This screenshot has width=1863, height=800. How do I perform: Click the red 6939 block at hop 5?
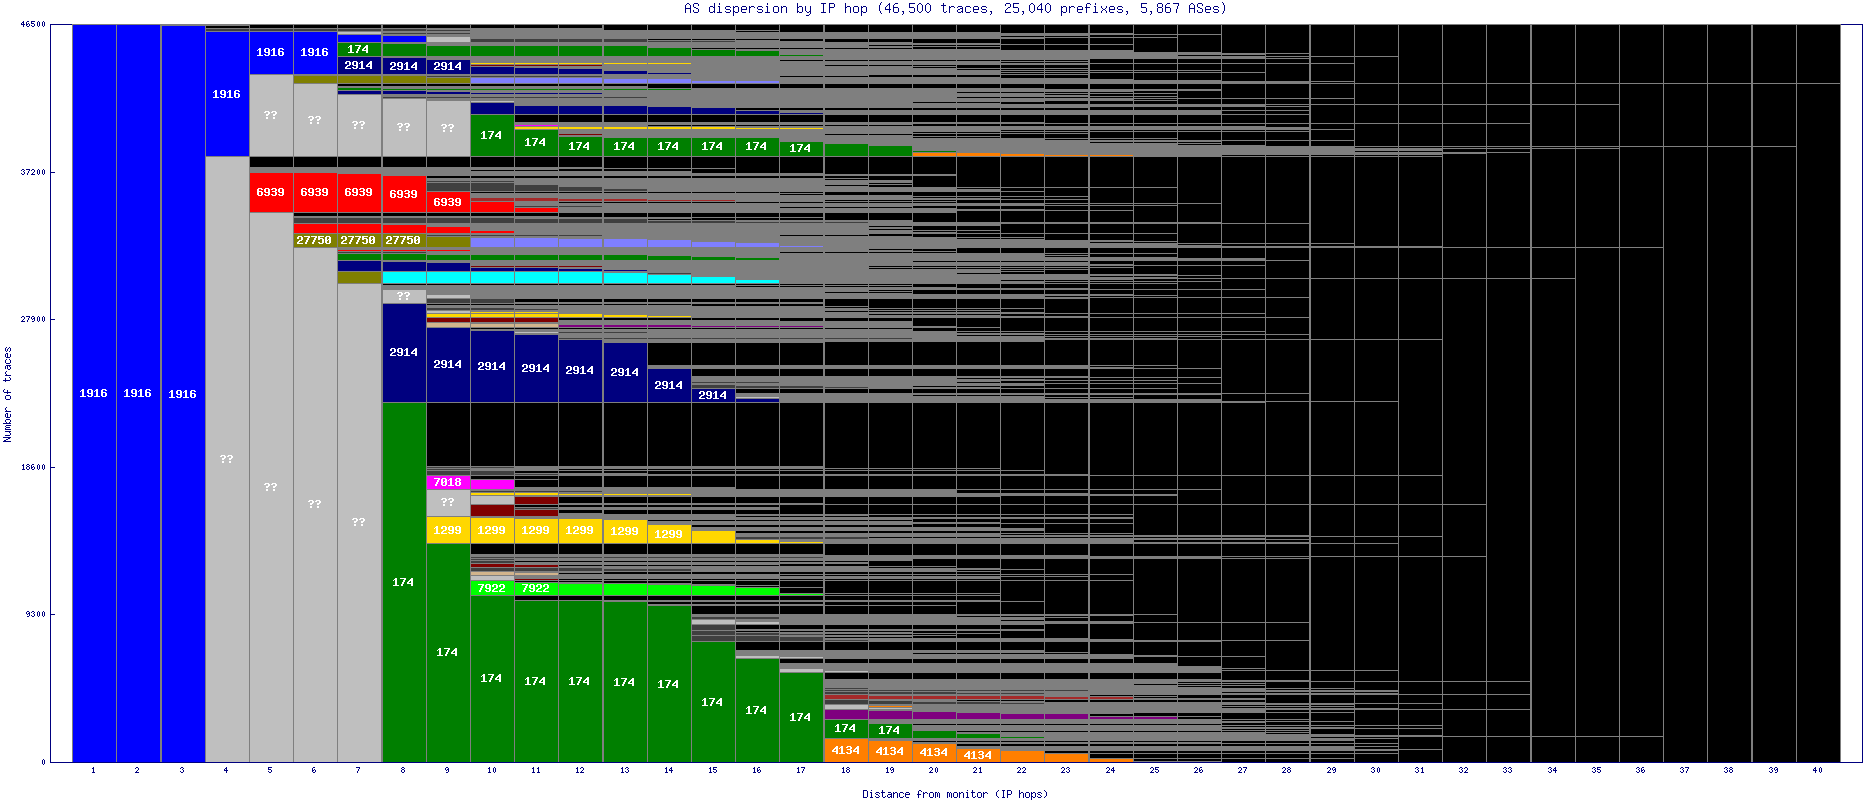click(x=271, y=192)
